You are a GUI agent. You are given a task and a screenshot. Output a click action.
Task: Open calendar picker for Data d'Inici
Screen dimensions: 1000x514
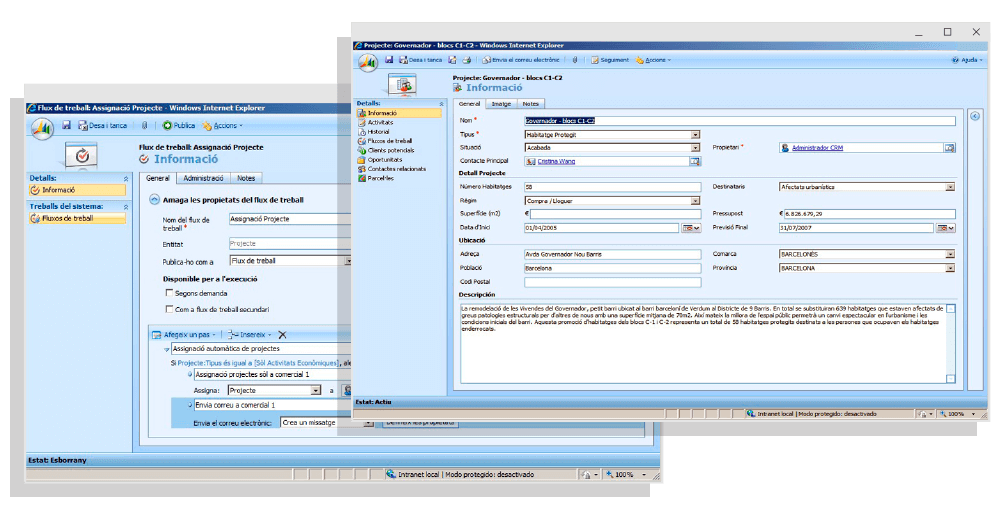[691, 228]
